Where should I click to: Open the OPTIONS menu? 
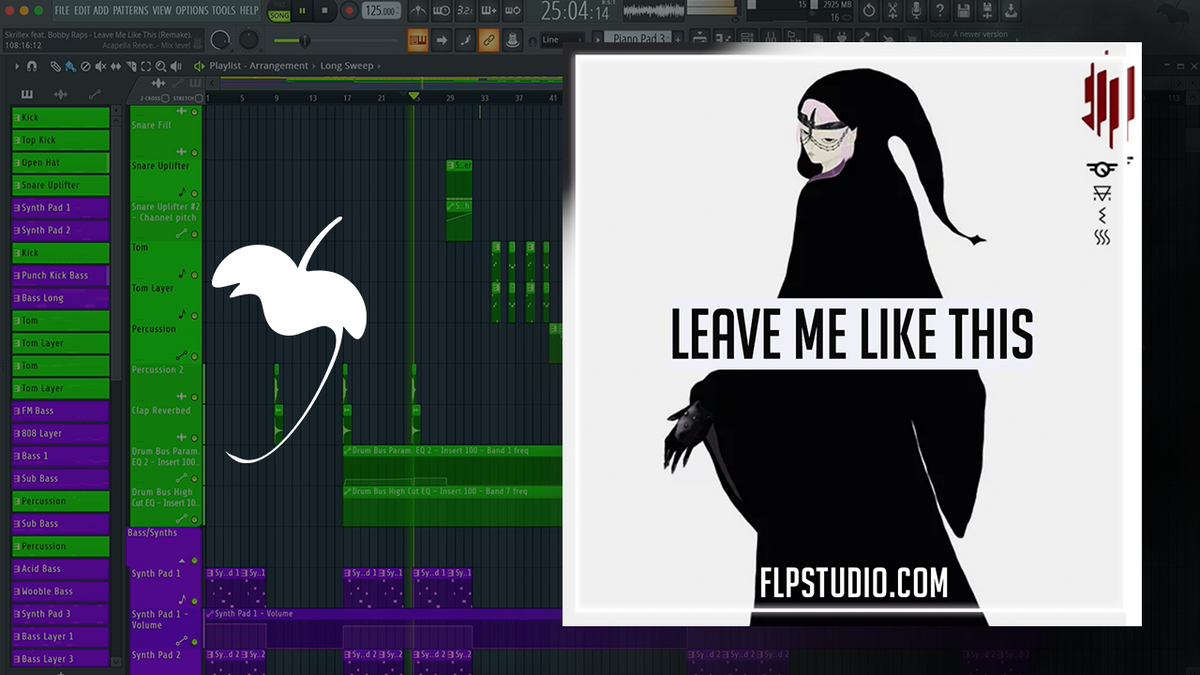tap(193, 10)
